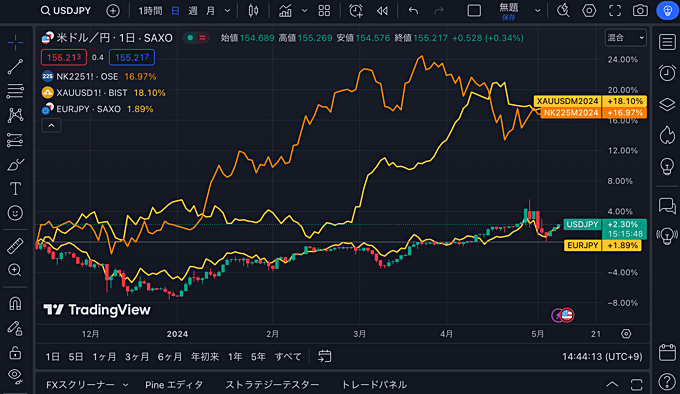
Task: Open the help center question icon
Action: coord(667,382)
